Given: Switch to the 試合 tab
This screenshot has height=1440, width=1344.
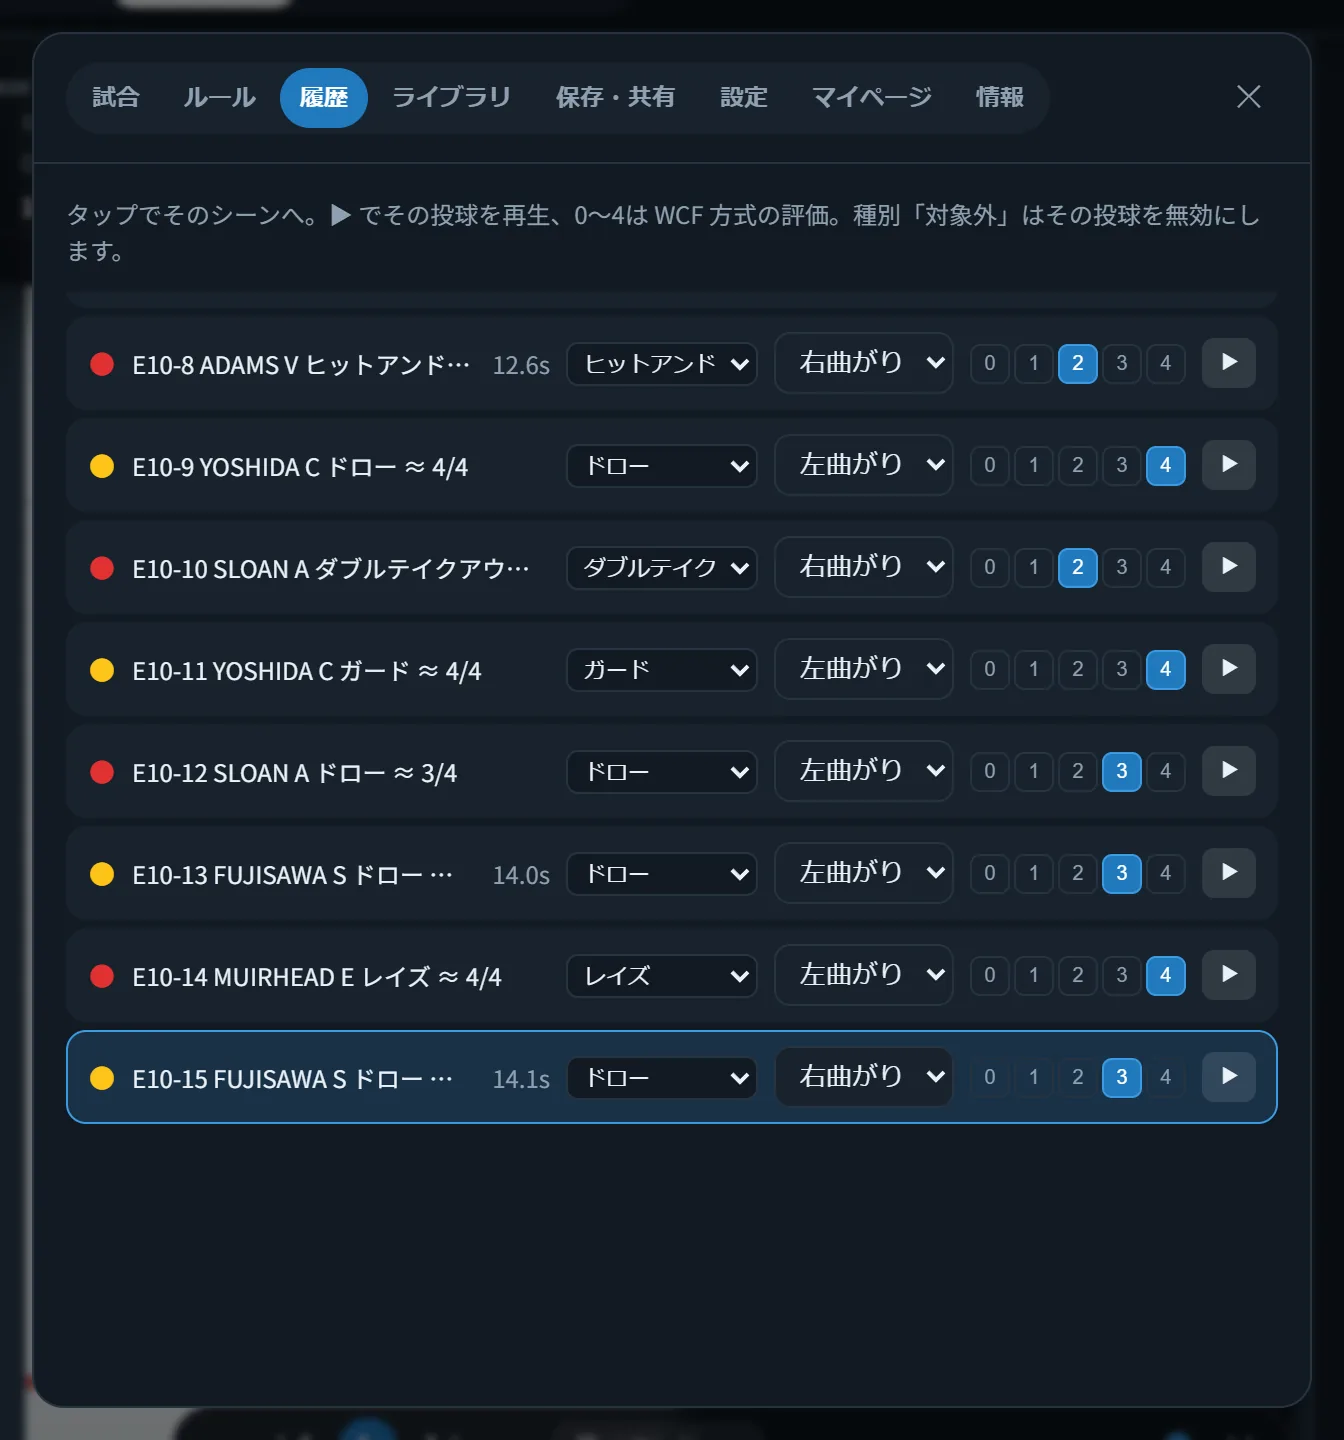Looking at the screenshot, I should click(x=116, y=97).
